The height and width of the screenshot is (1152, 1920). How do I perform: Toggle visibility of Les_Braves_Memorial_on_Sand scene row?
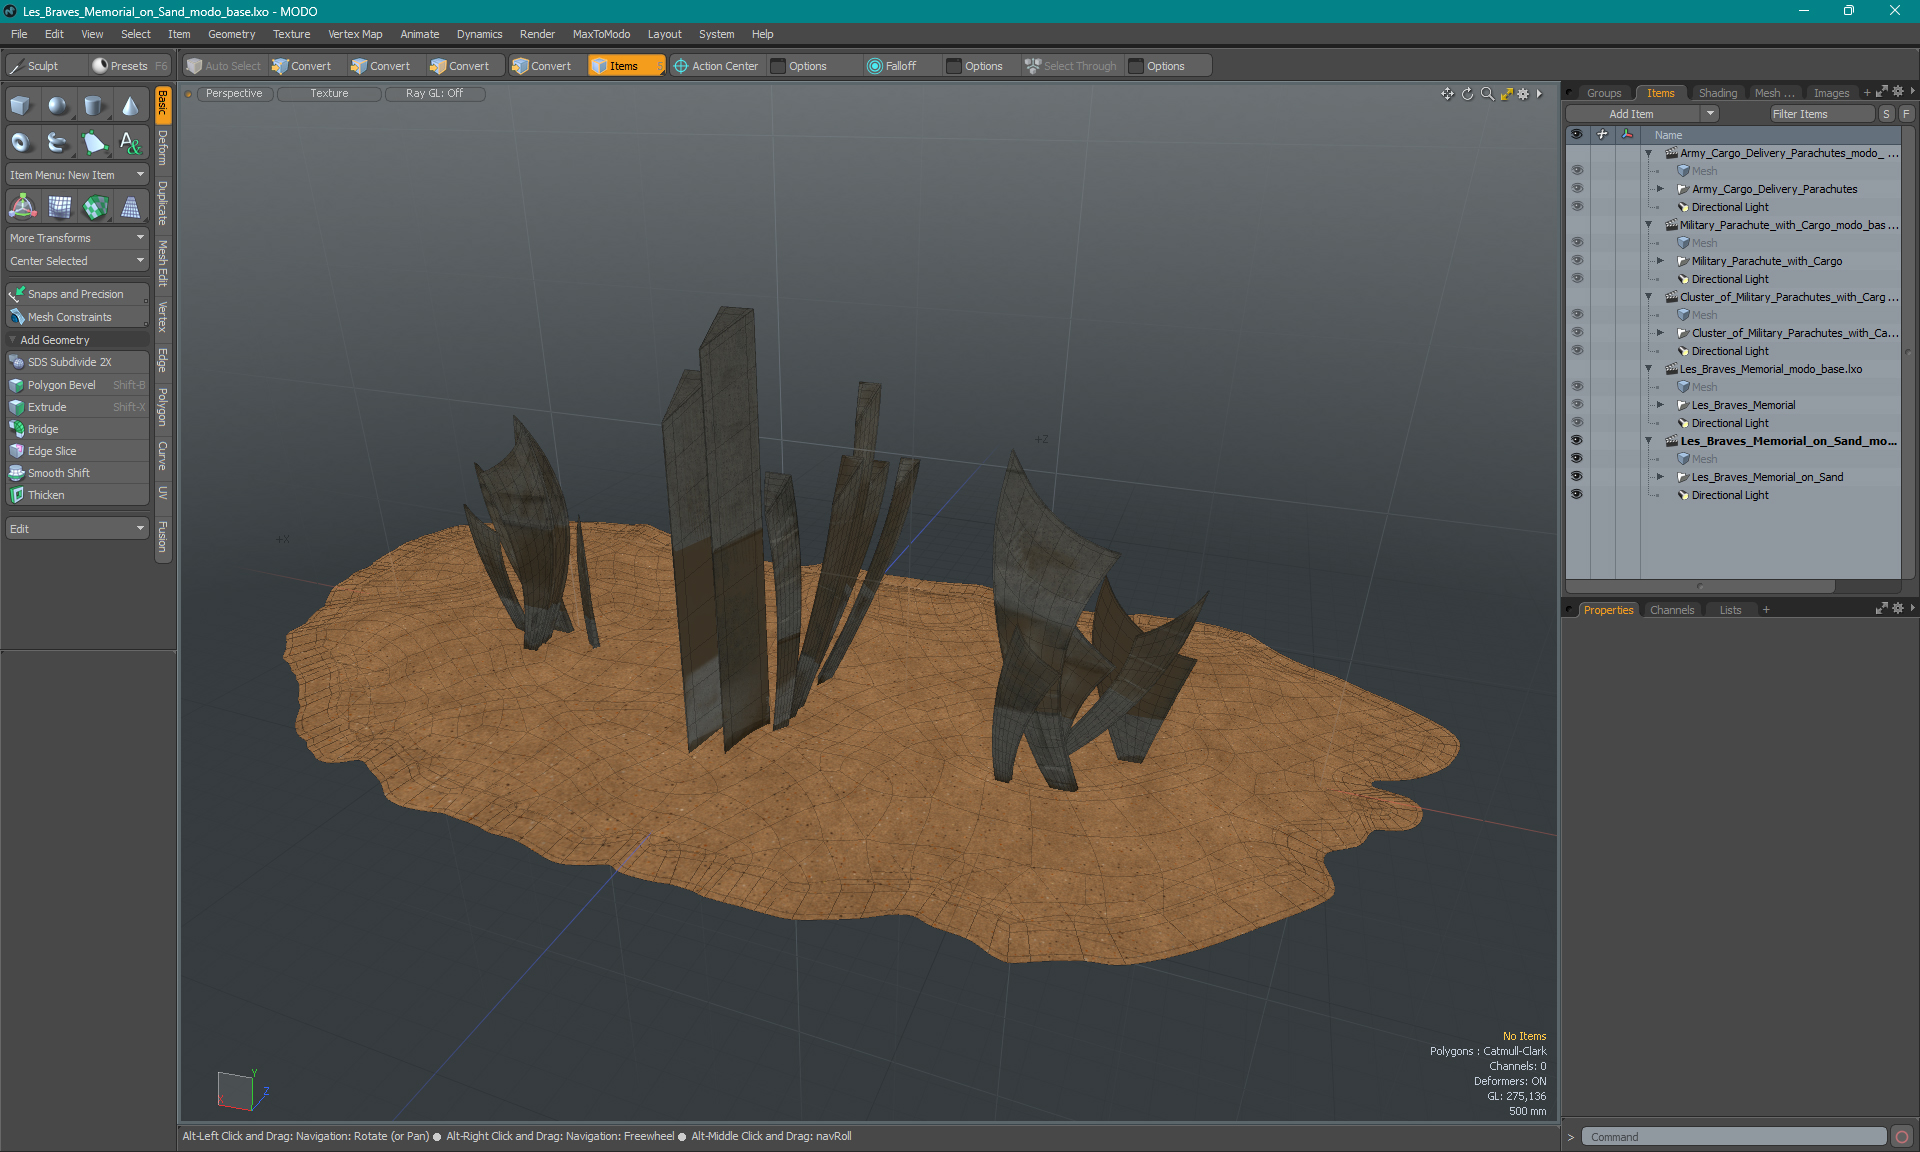tap(1577, 441)
